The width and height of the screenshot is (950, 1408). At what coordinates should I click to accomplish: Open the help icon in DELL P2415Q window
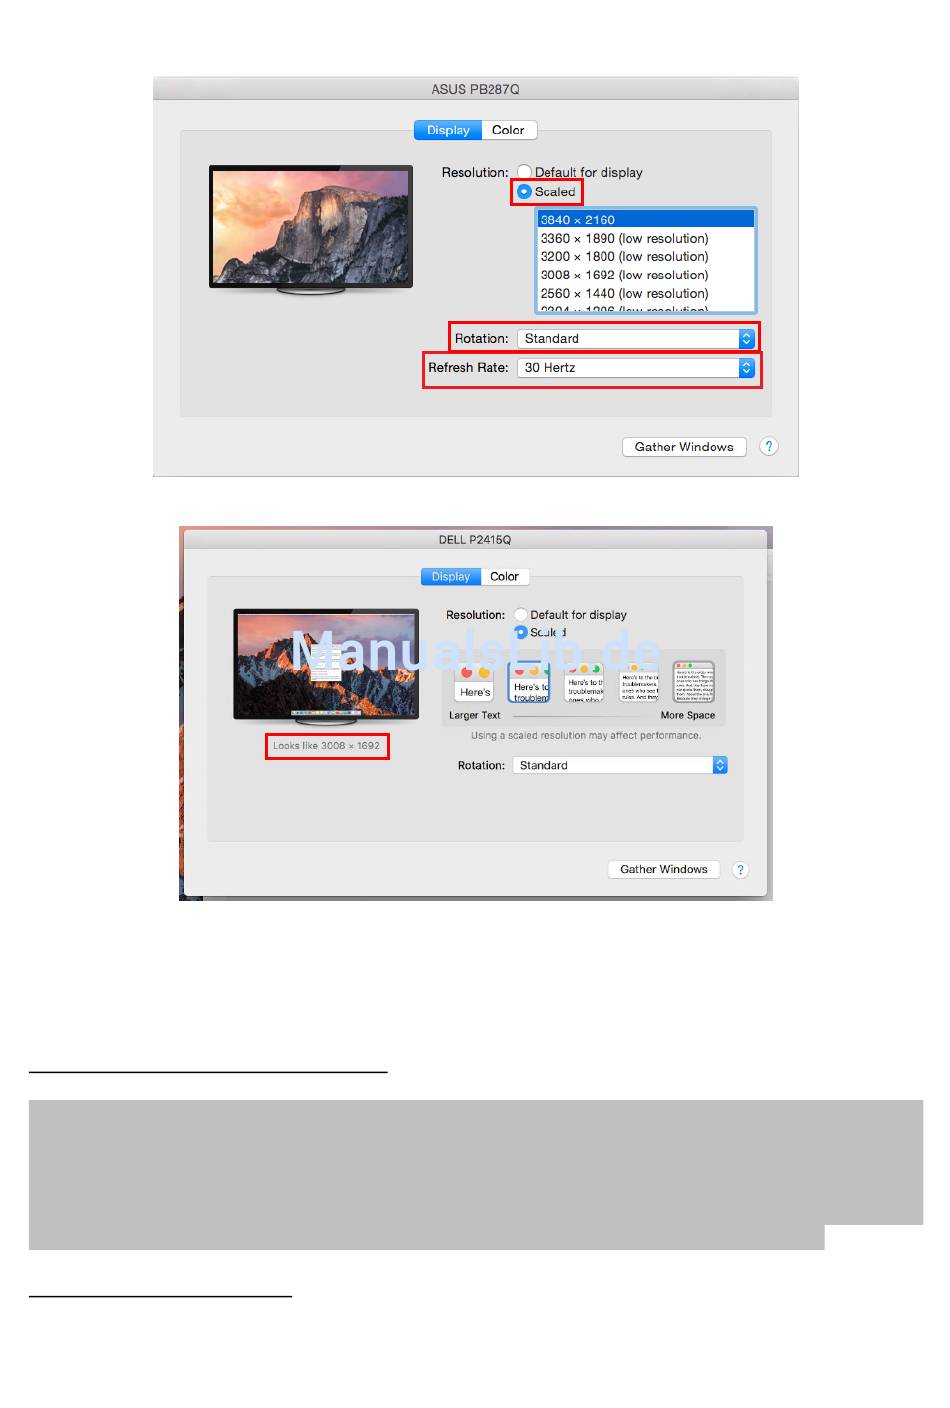tap(740, 870)
